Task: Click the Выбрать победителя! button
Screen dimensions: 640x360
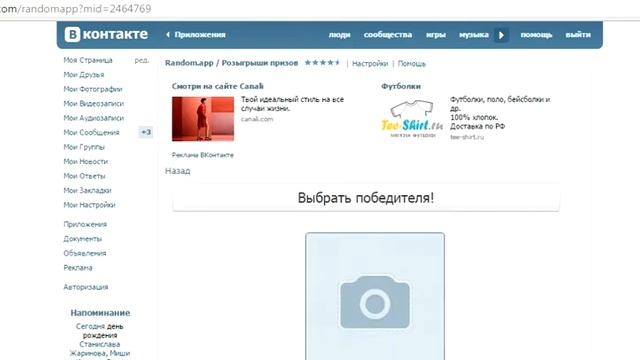Action: click(x=366, y=198)
